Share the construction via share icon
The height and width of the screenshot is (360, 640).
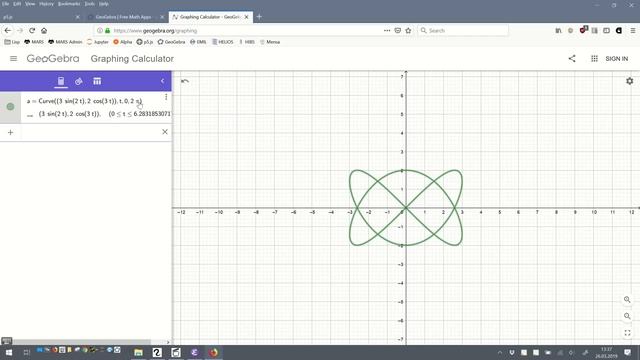click(x=572, y=59)
